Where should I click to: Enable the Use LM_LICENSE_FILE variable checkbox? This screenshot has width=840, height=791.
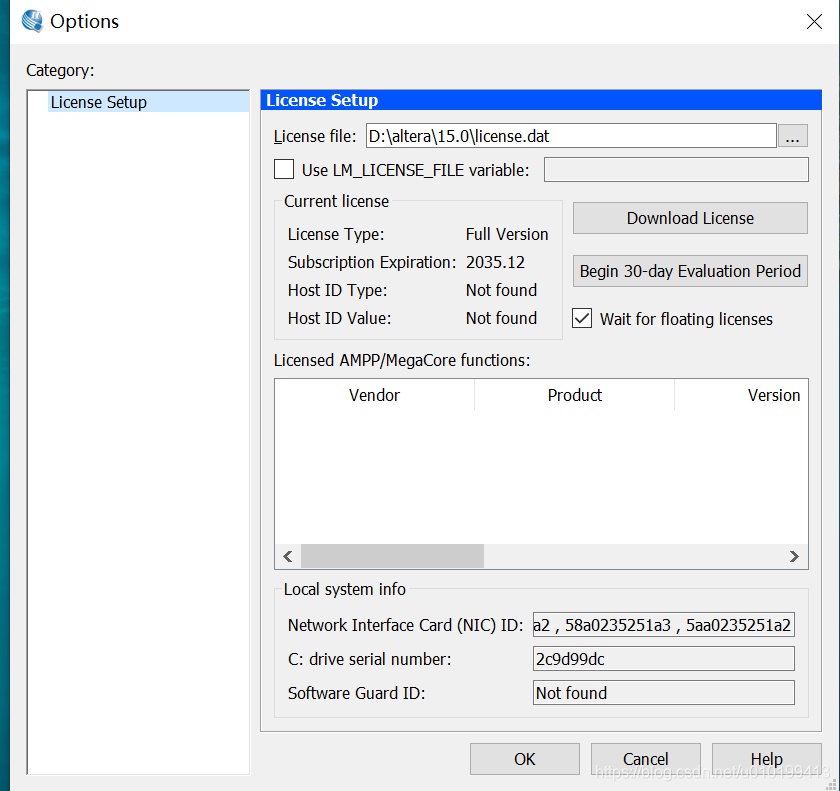point(284,169)
